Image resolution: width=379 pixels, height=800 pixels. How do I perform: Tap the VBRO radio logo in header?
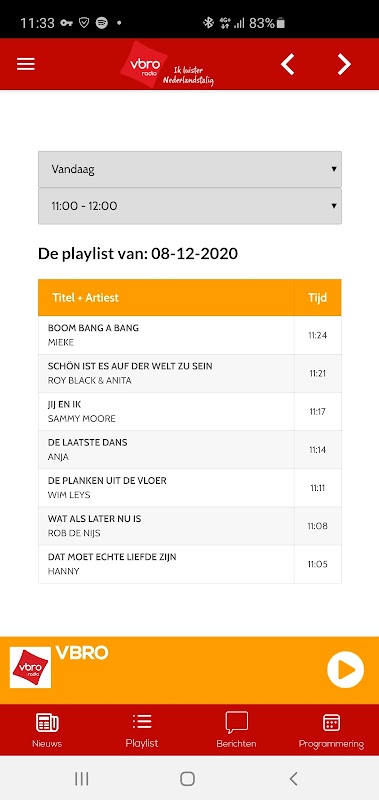coord(144,65)
